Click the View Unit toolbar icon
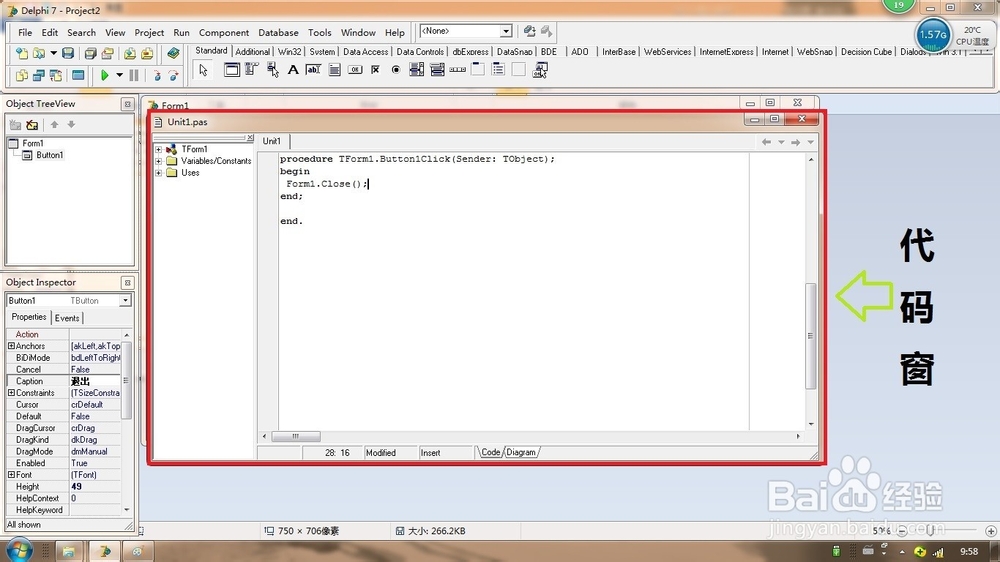The image size is (1000, 562). [22, 75]
